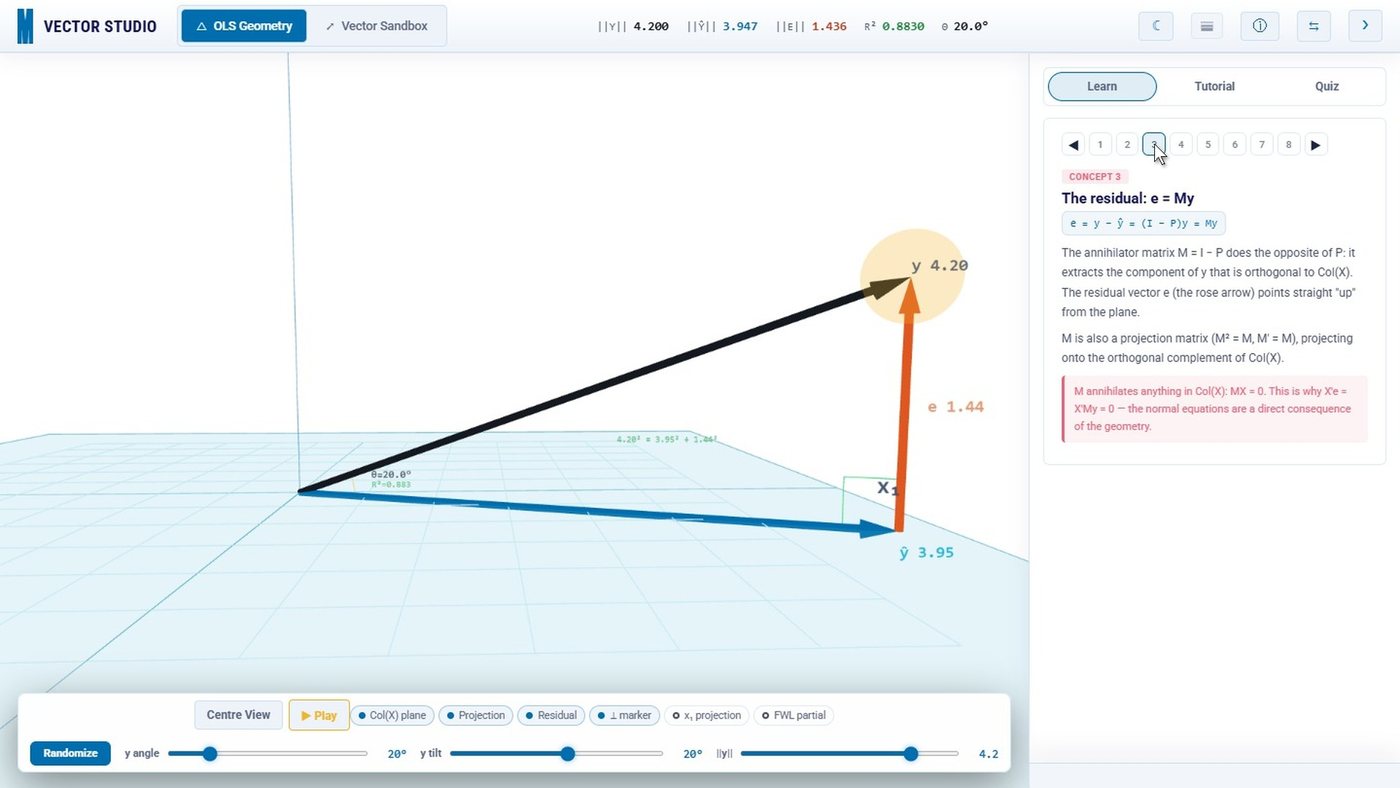
Task: Click the 'e 1.44' residual label
Action: pyautogui.click(x=956, y=407)
